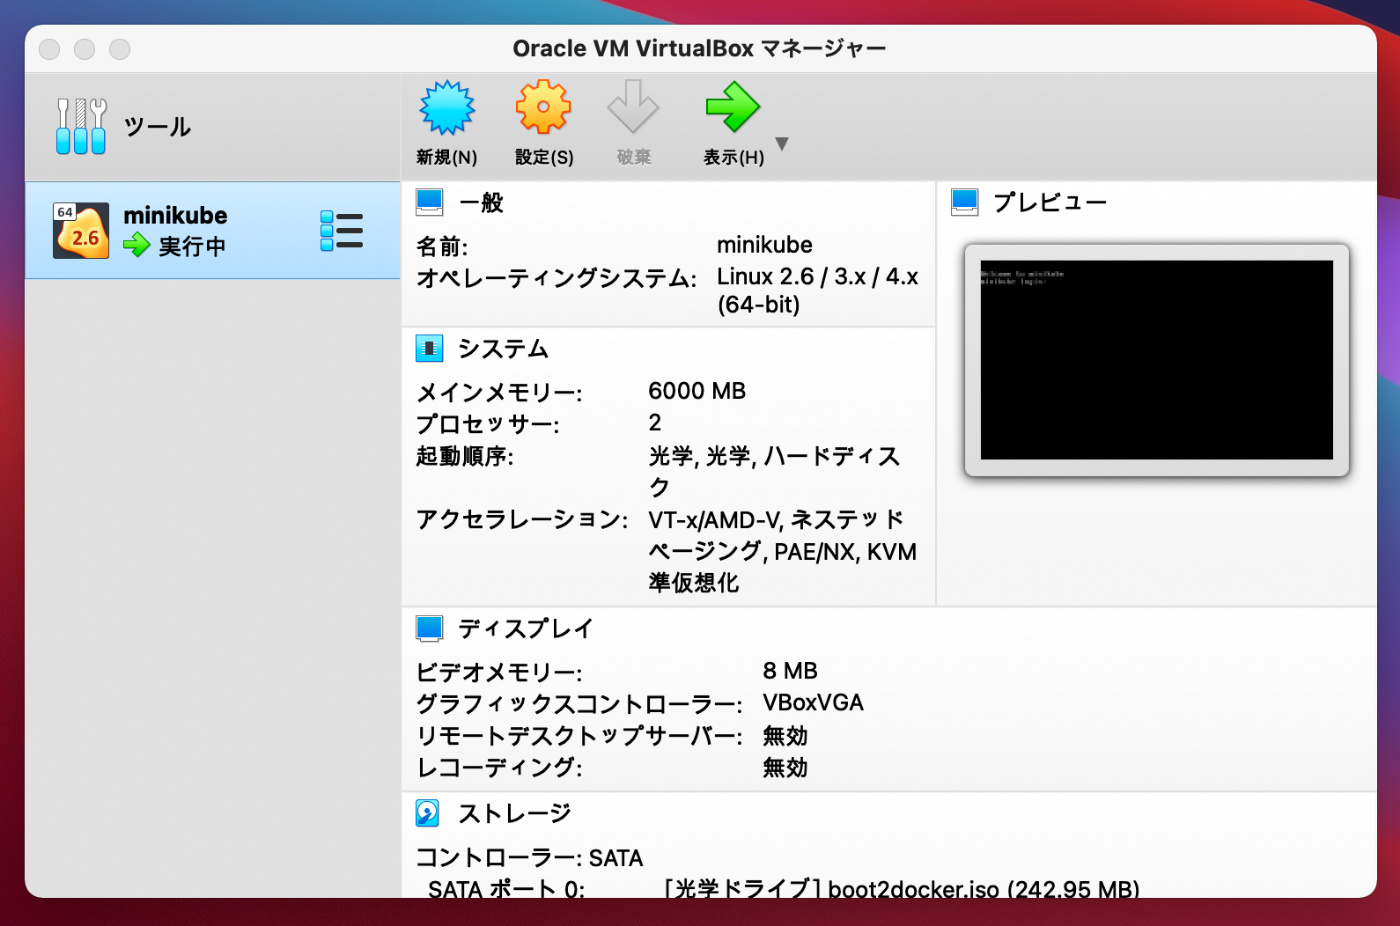This screenshot has width=1400, height=926.
Task: Click the 表示(H) green arrow icon
Action: point(733,108)
